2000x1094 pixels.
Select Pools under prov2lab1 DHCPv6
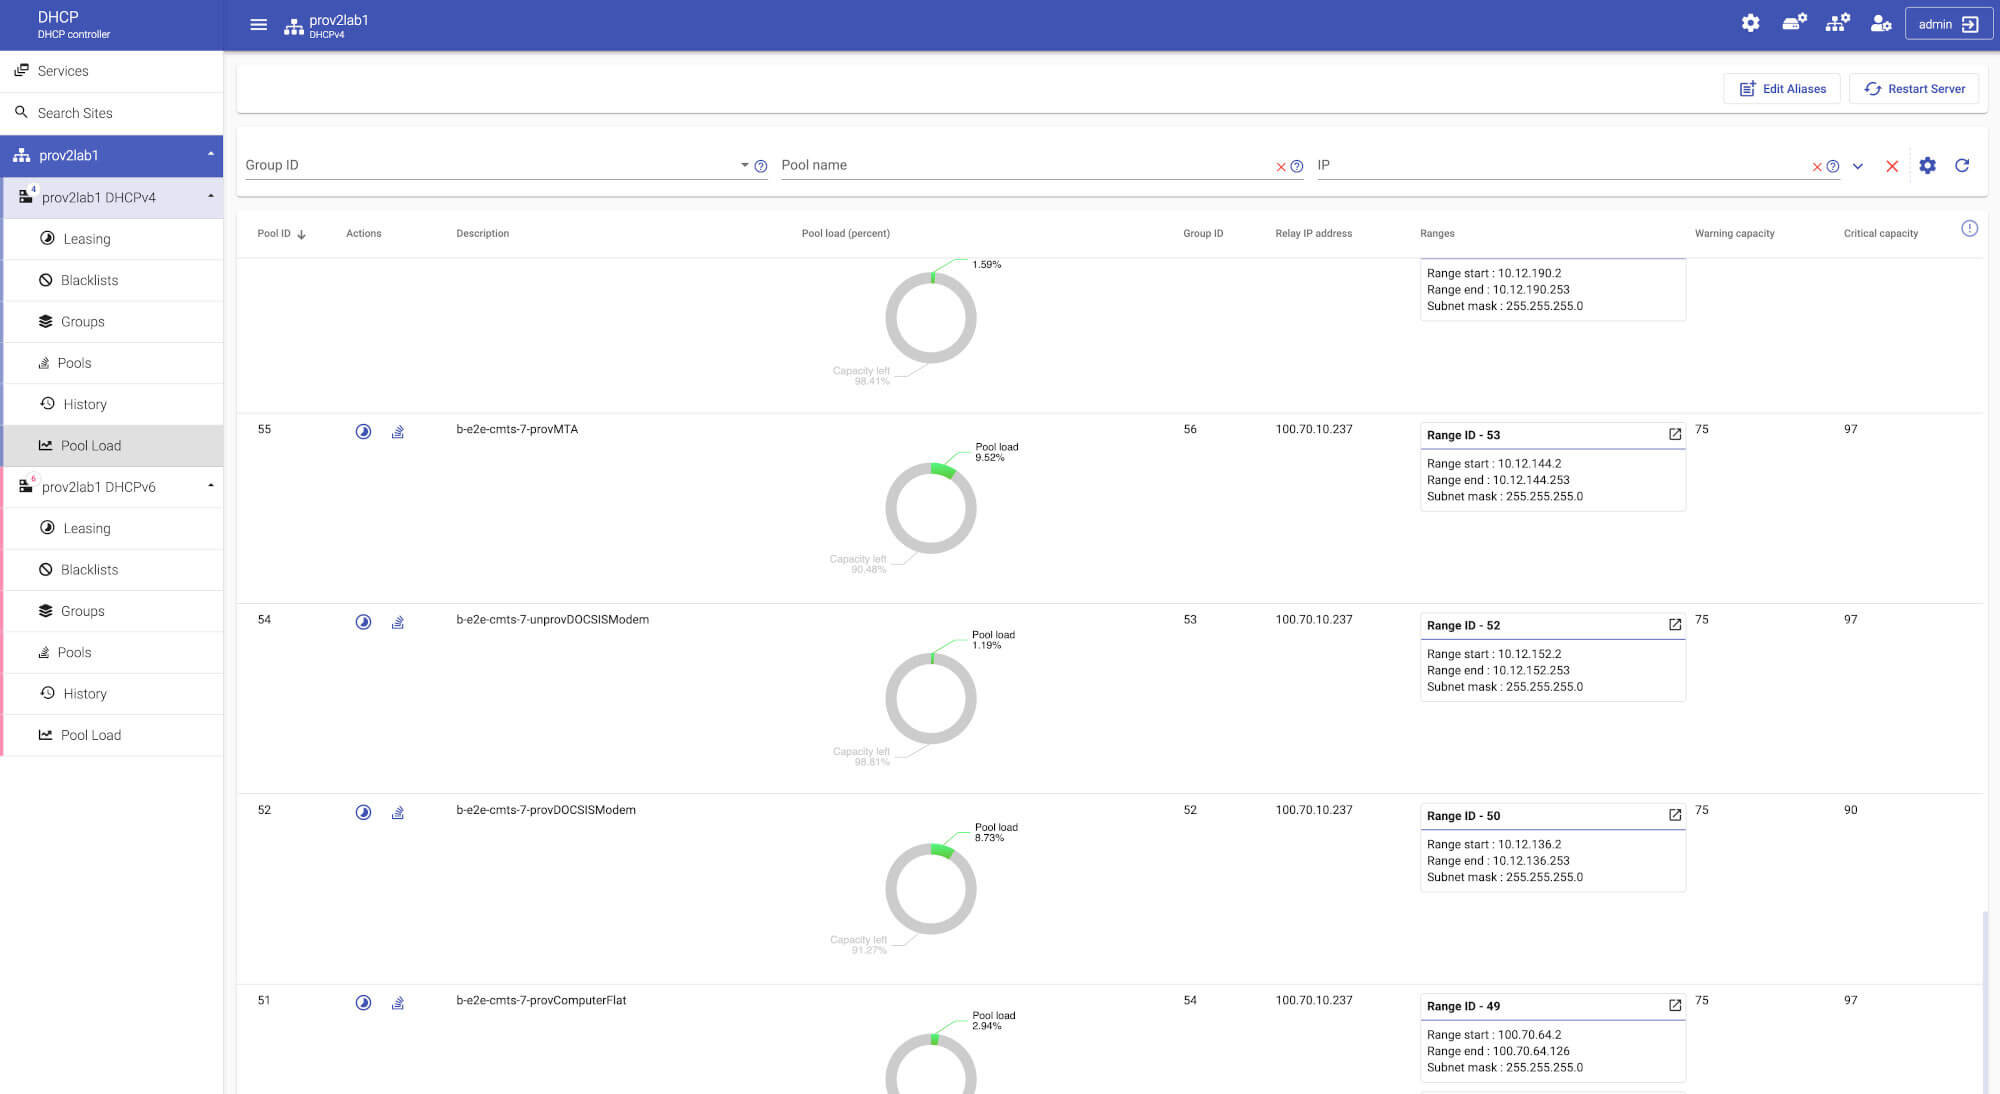click(x=75, y=652)
